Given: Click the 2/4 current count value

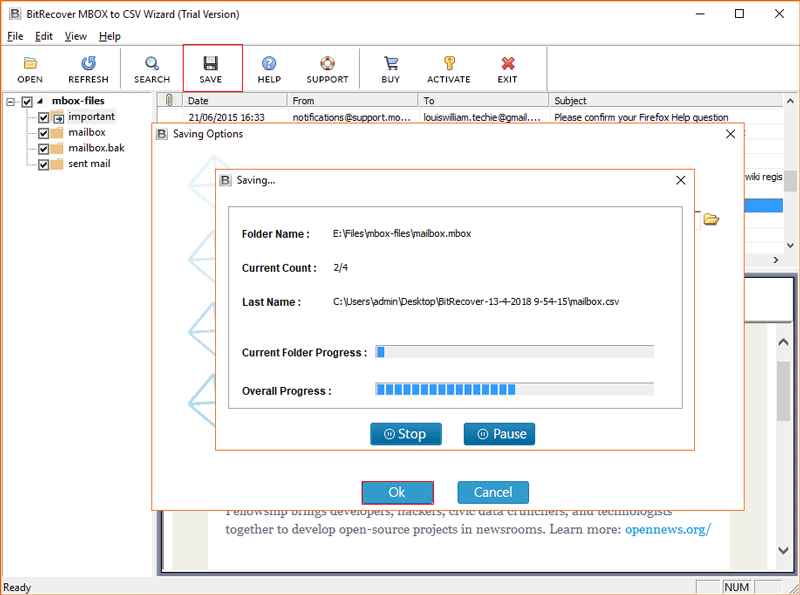Looking at the screenshot, I should [340, 267].
